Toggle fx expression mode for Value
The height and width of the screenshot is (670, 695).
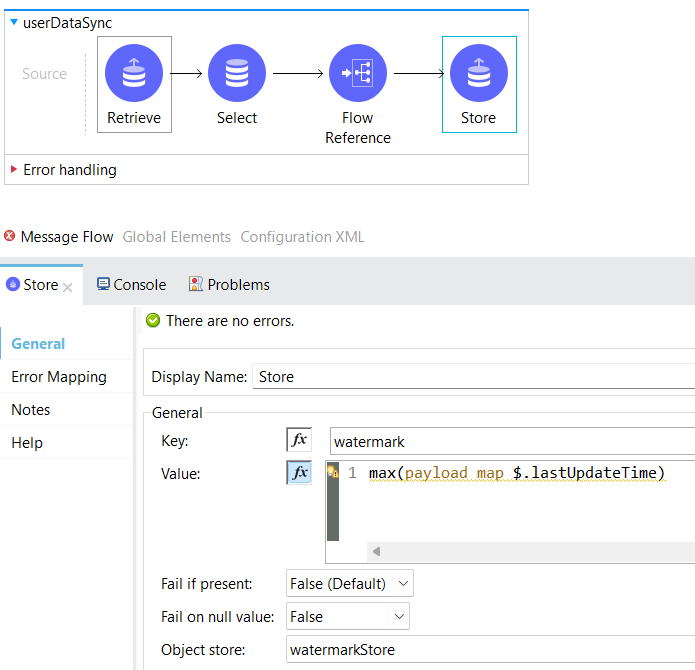pyautogui.click(x=299, y=472)
